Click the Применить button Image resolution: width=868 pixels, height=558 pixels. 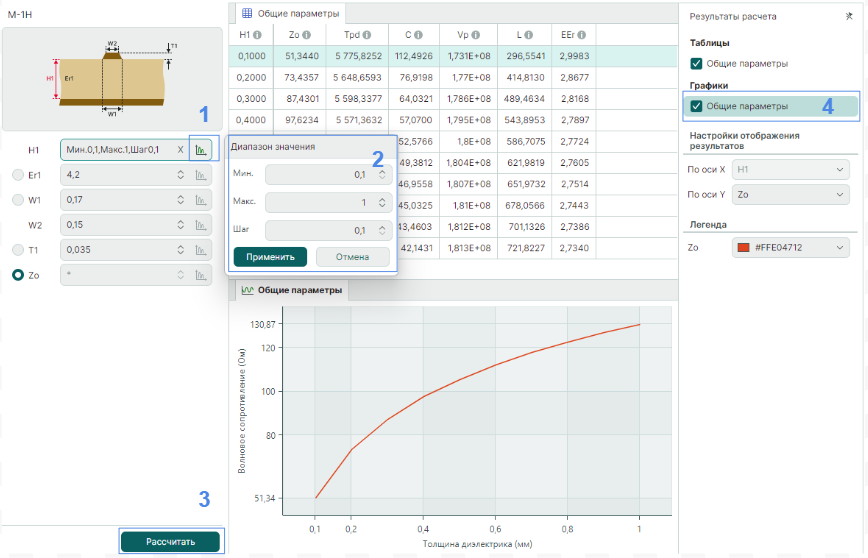coord(270,257)
